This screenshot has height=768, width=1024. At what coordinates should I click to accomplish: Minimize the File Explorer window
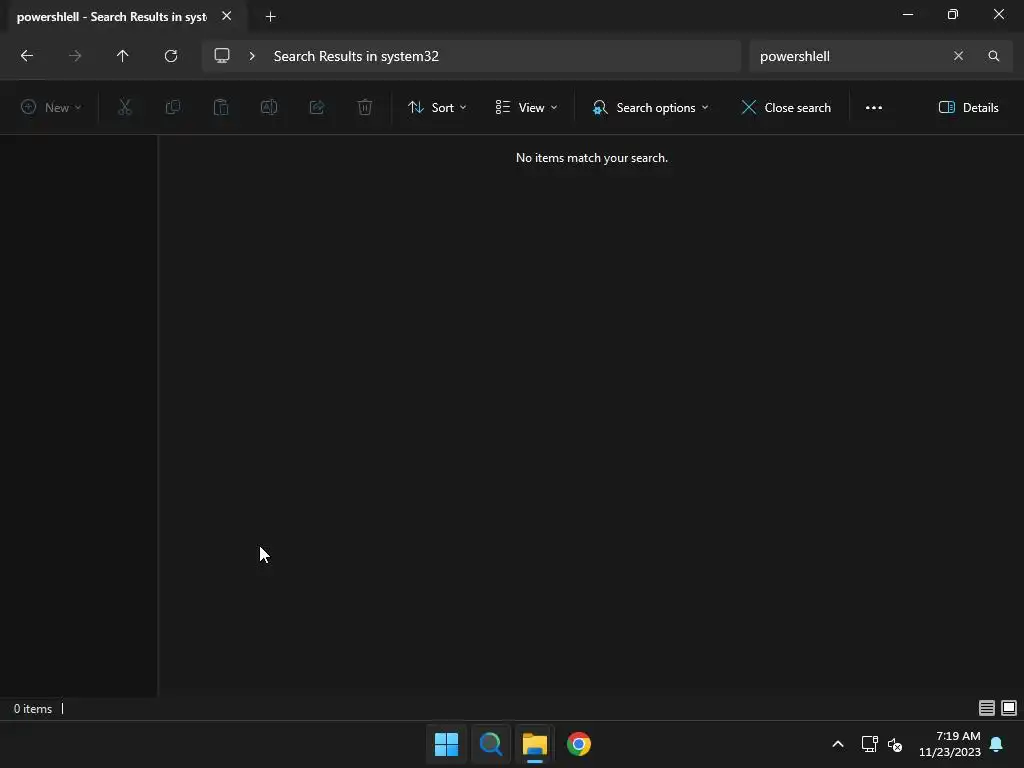908,14
